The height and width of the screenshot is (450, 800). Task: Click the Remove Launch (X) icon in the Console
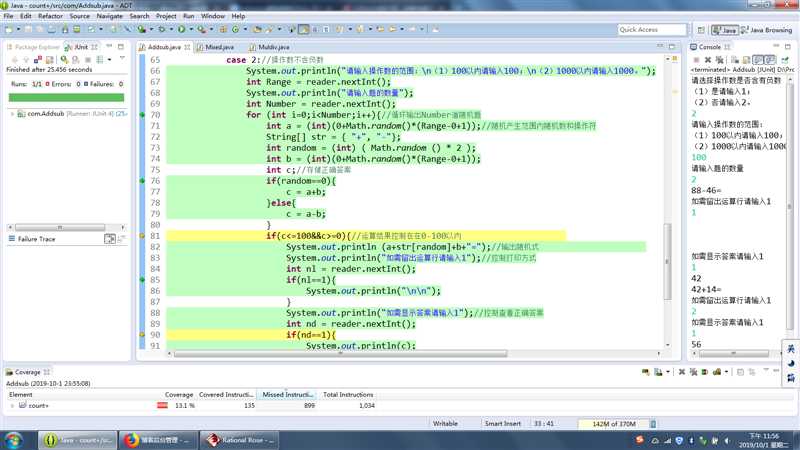tap(708, 60)
